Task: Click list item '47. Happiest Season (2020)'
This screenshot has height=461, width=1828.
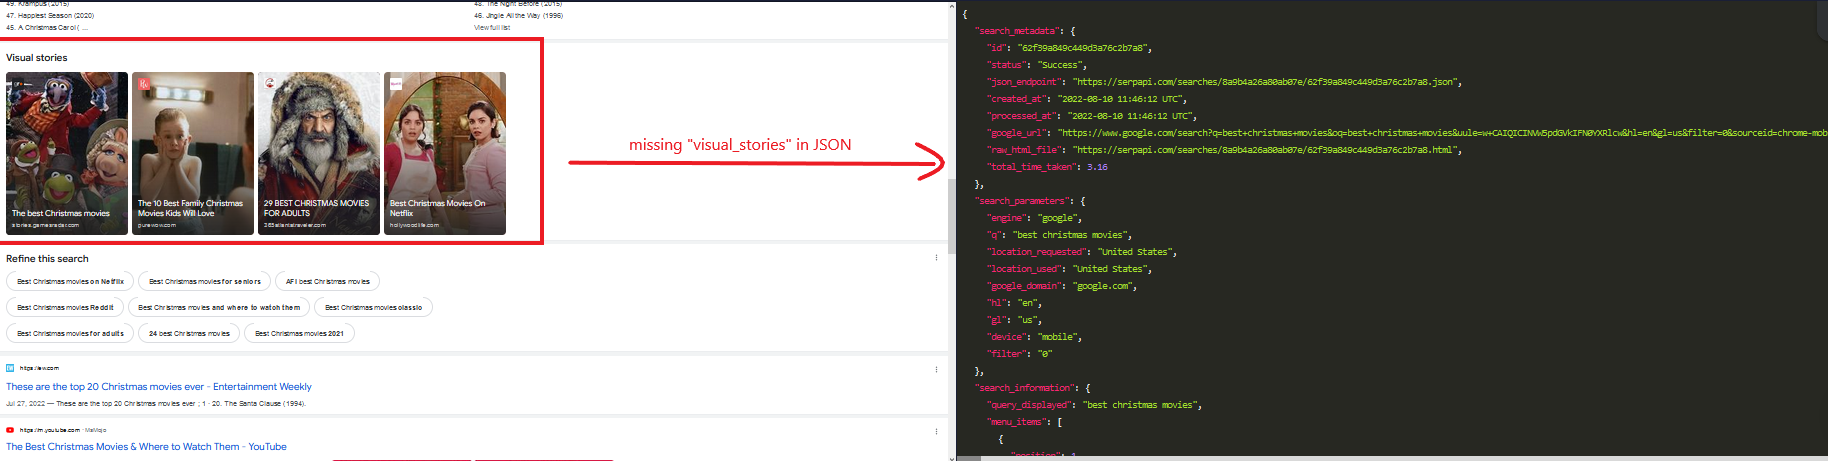Action: (x=50, y=16)
